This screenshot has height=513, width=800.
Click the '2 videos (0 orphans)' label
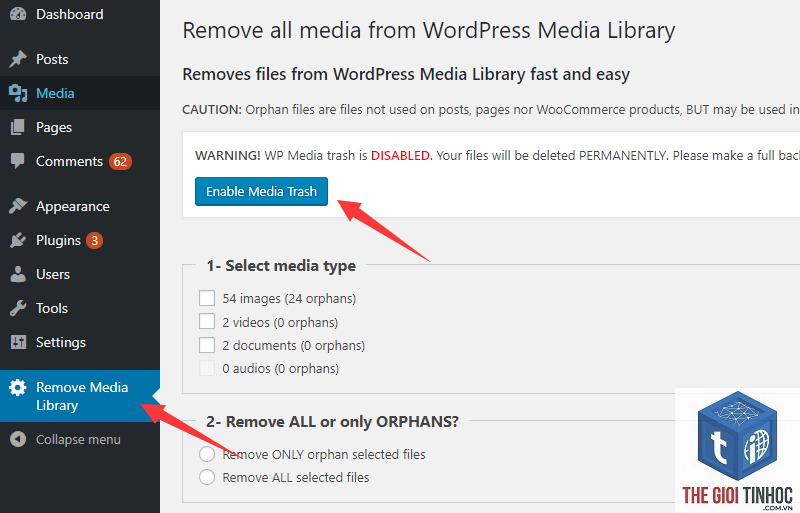(x=280, y=322)
